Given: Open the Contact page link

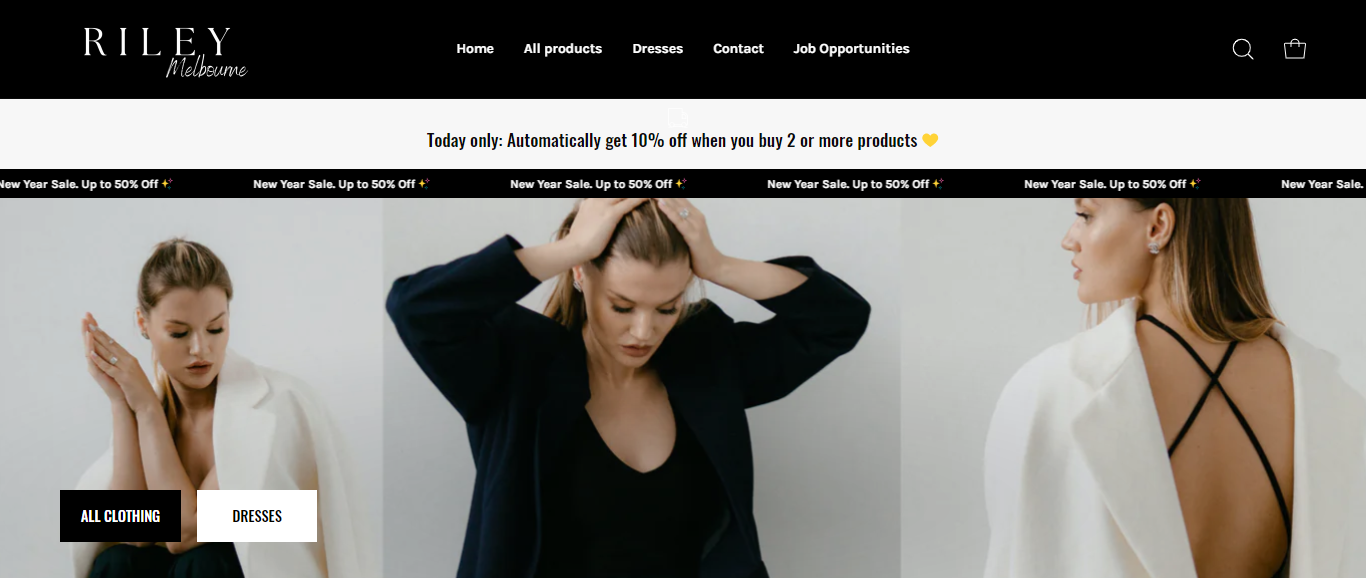Looking at the screenshot, I should click(738, 48).
